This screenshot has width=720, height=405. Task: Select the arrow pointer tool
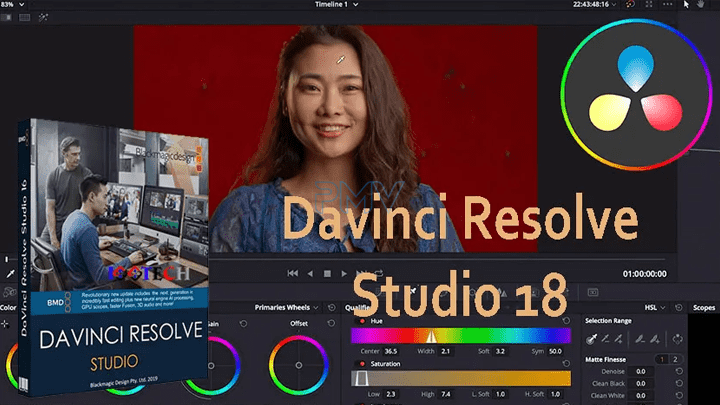[x=686, y=4]
